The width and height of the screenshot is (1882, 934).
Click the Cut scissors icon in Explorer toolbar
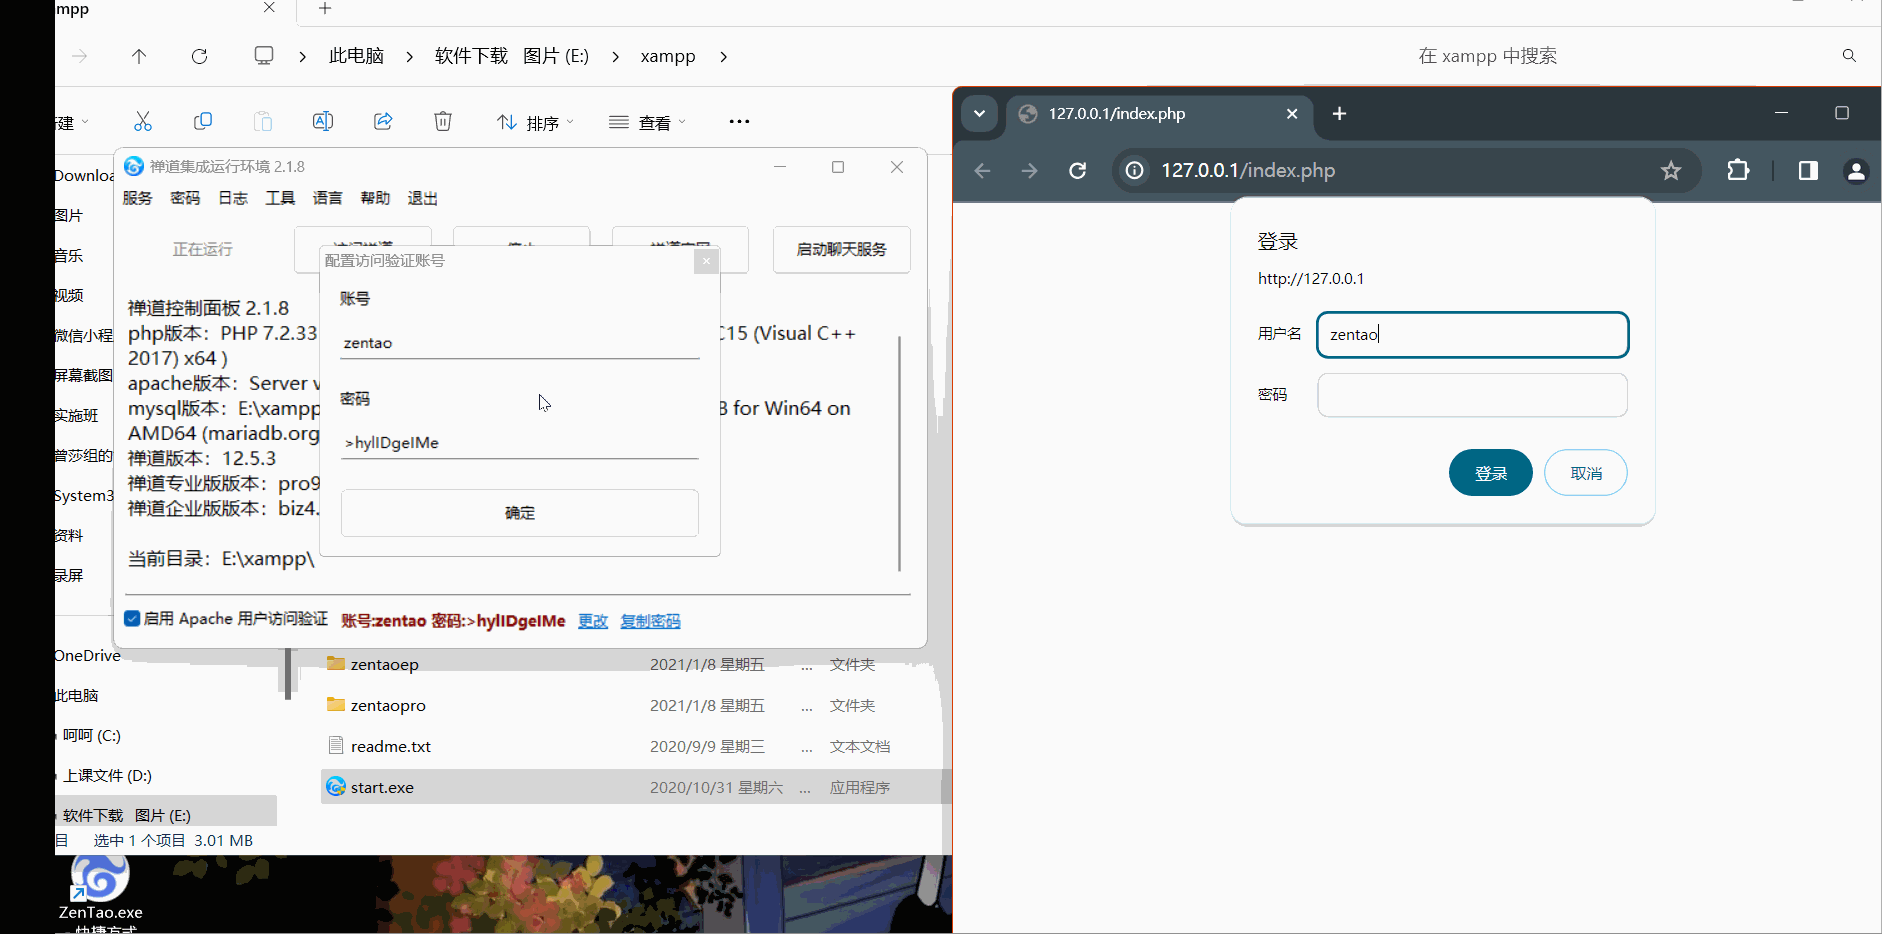143,121
